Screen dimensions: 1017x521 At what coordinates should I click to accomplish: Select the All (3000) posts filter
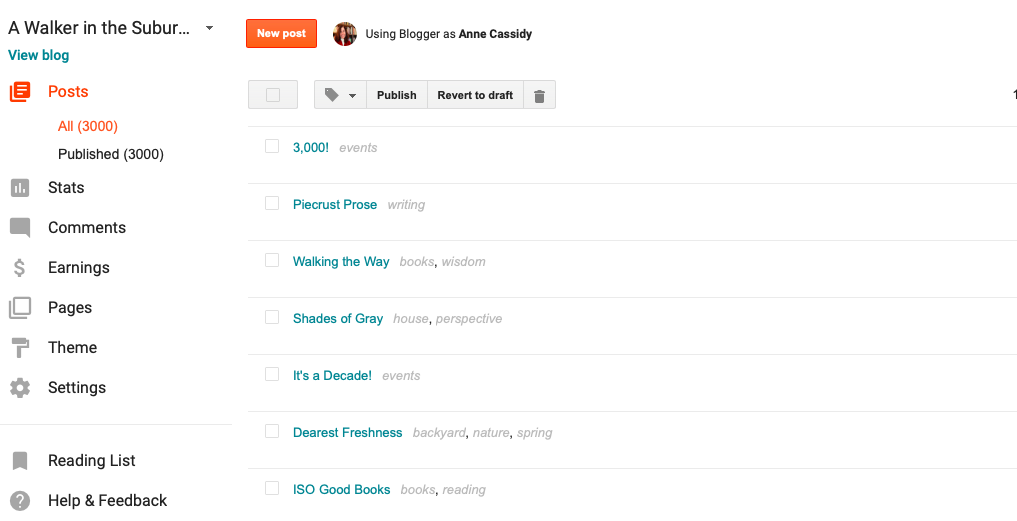coord(88,126)
